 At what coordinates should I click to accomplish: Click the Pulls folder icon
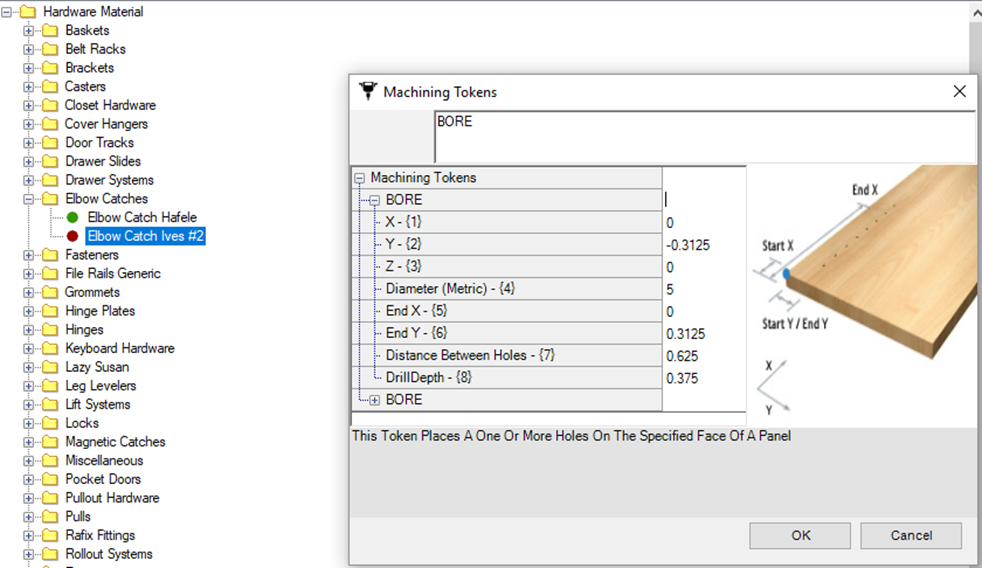tap(49, 517)
